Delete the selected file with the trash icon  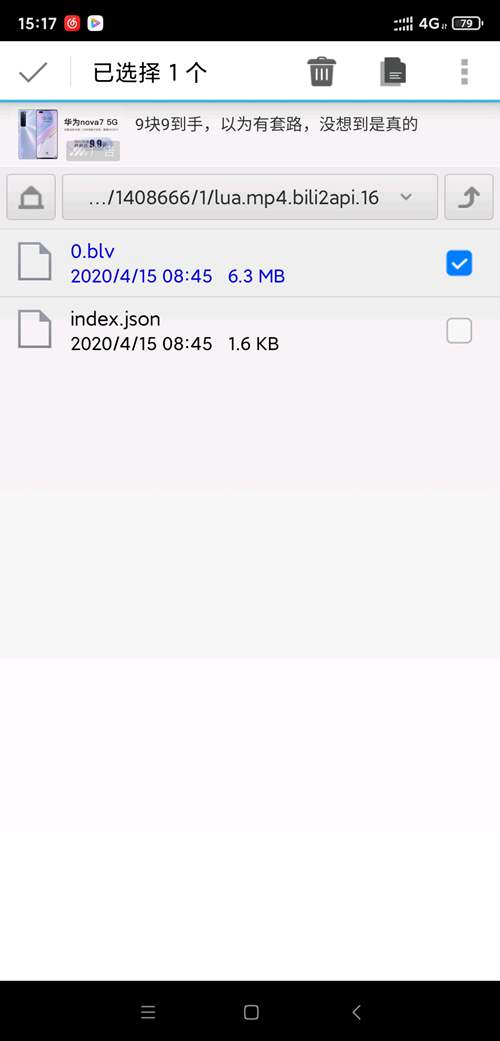pos(322,72)
